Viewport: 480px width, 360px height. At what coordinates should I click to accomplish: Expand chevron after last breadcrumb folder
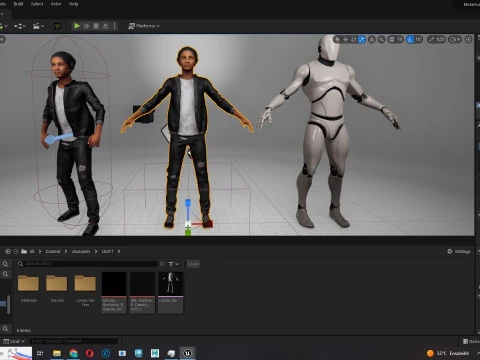119,251
